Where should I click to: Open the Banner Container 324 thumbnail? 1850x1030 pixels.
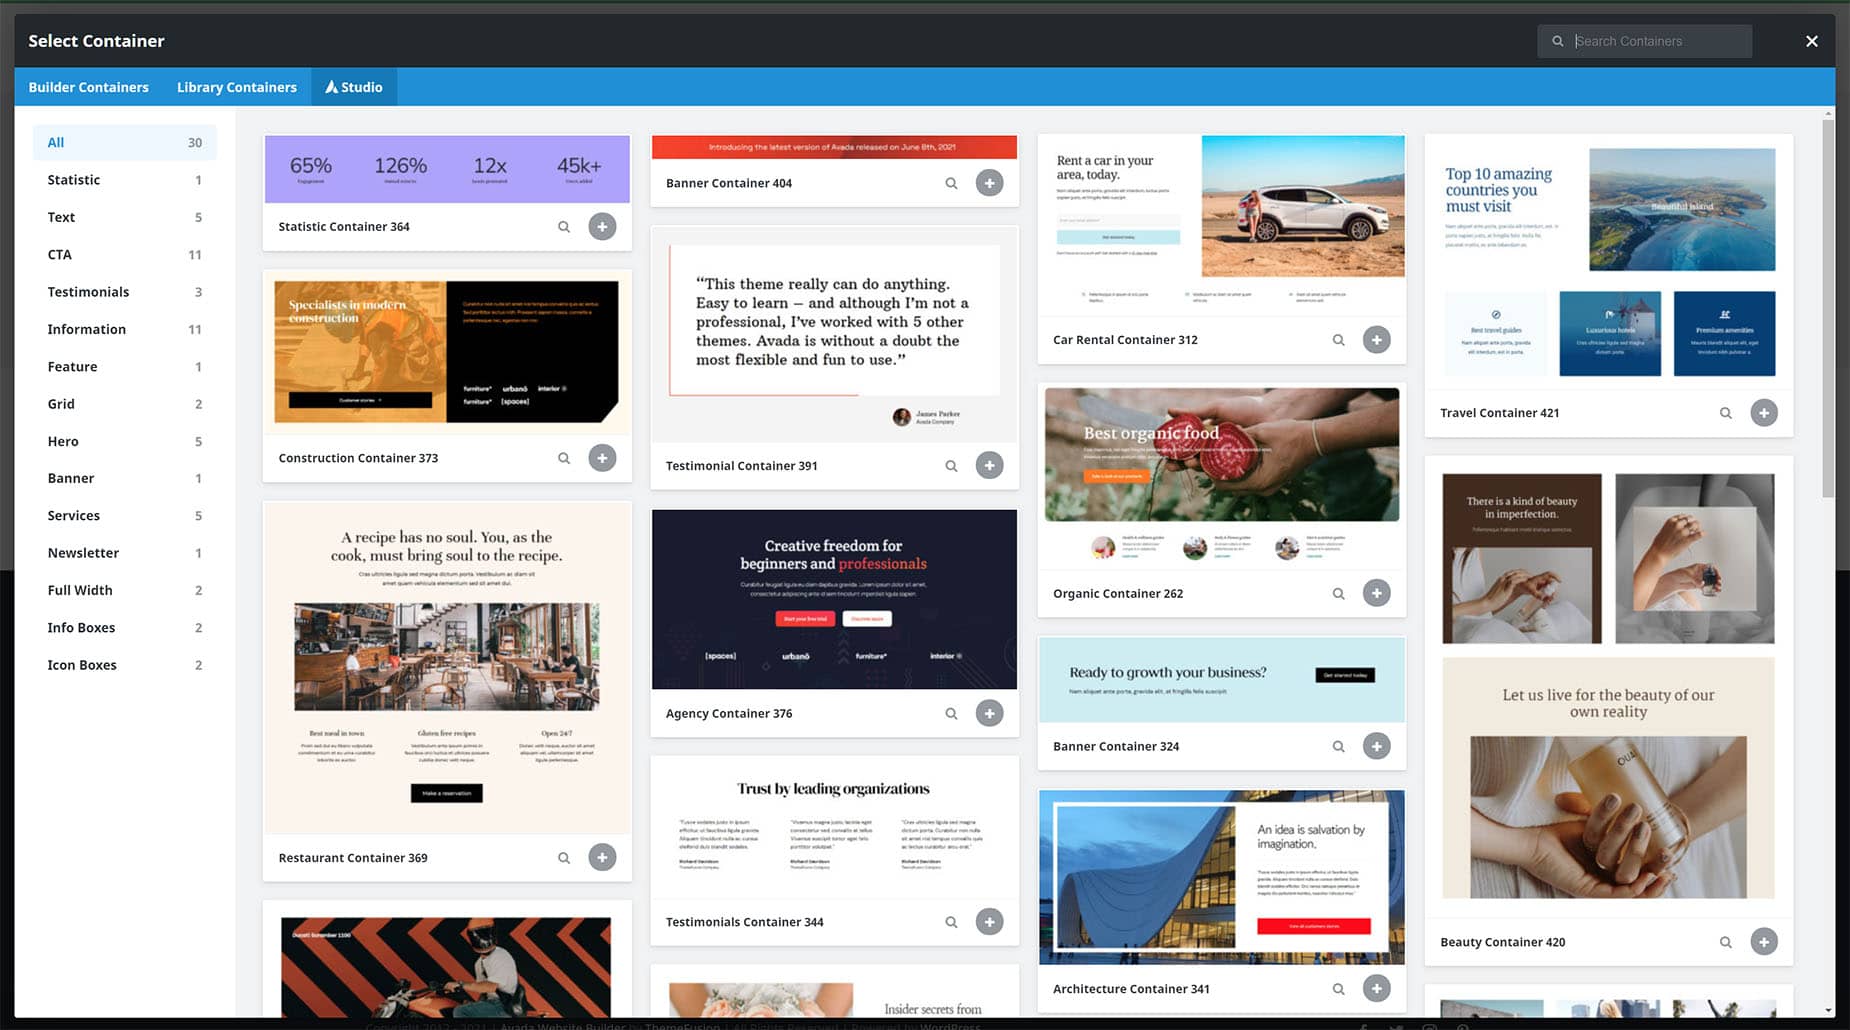(1222, 680)
